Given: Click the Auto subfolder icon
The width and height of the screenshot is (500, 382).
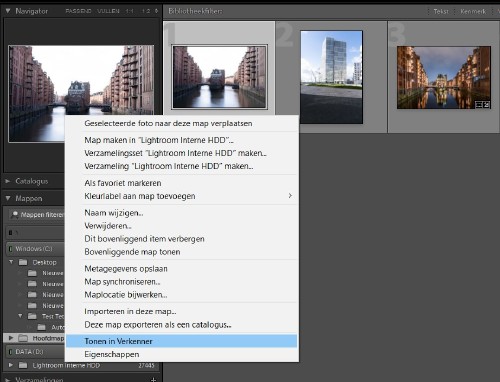Looking at the screenshot, I should point(42,327).
